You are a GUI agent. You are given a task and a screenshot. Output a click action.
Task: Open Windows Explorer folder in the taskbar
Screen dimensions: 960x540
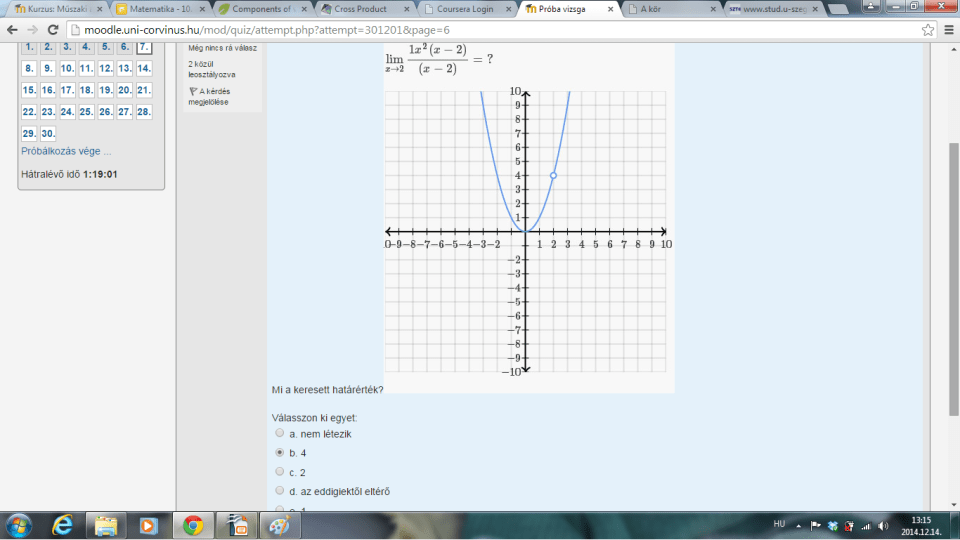pyautogui.click(x=106, y=524)
